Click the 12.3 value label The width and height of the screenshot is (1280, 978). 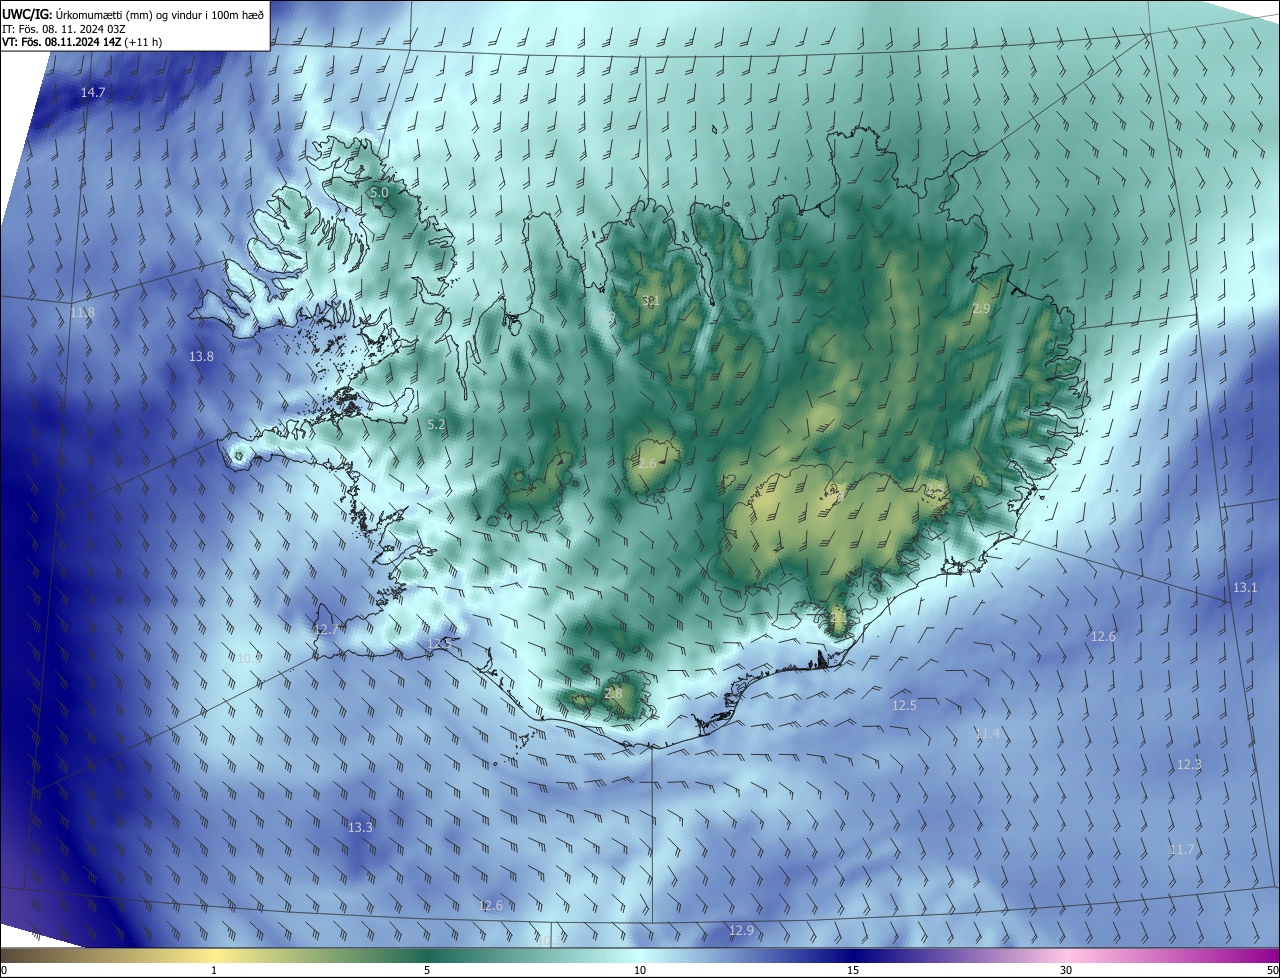1189,764
